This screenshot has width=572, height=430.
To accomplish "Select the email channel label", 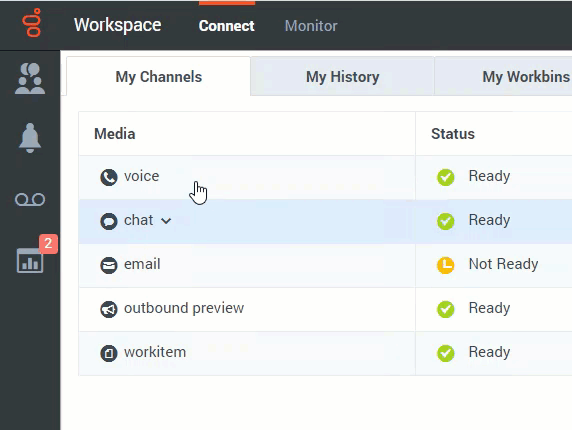I will [x=142, y=264].
